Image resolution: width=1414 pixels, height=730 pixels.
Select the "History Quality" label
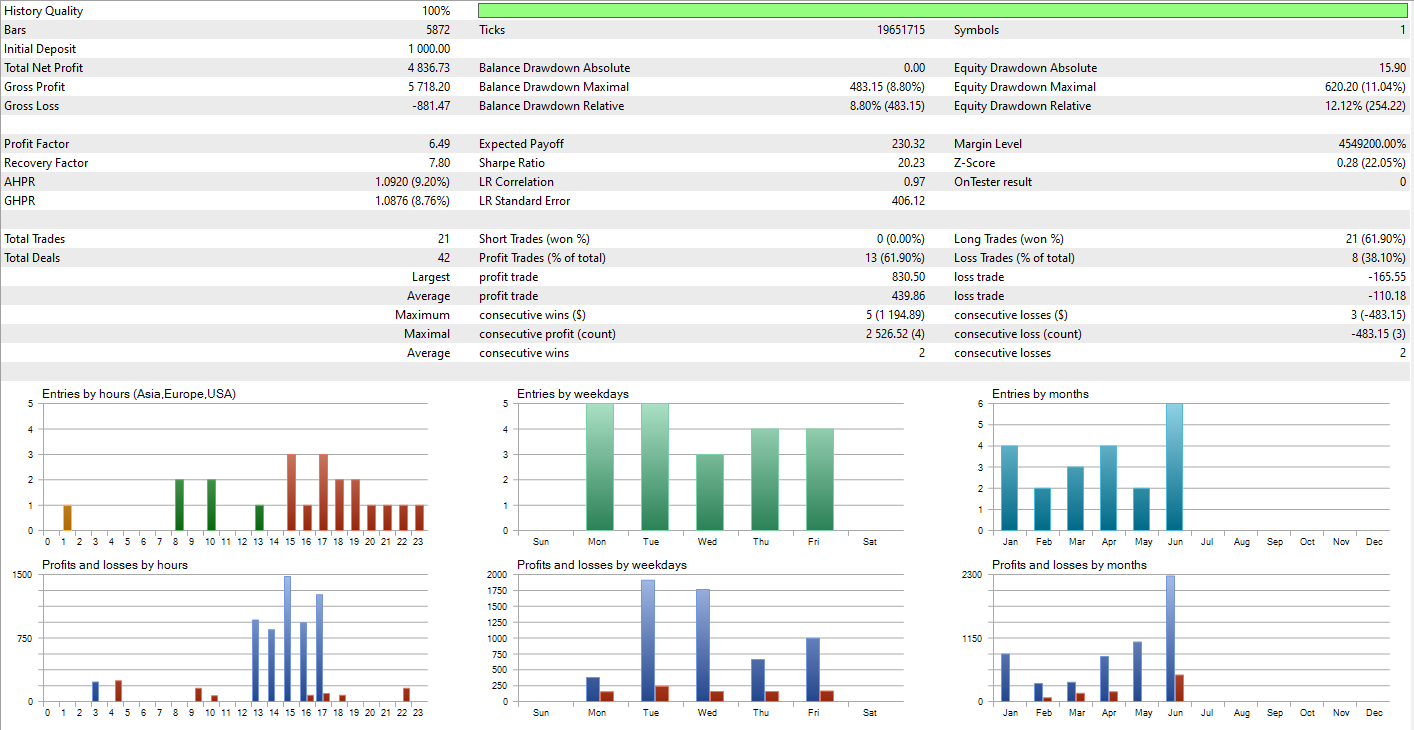(x=44, y=11)
